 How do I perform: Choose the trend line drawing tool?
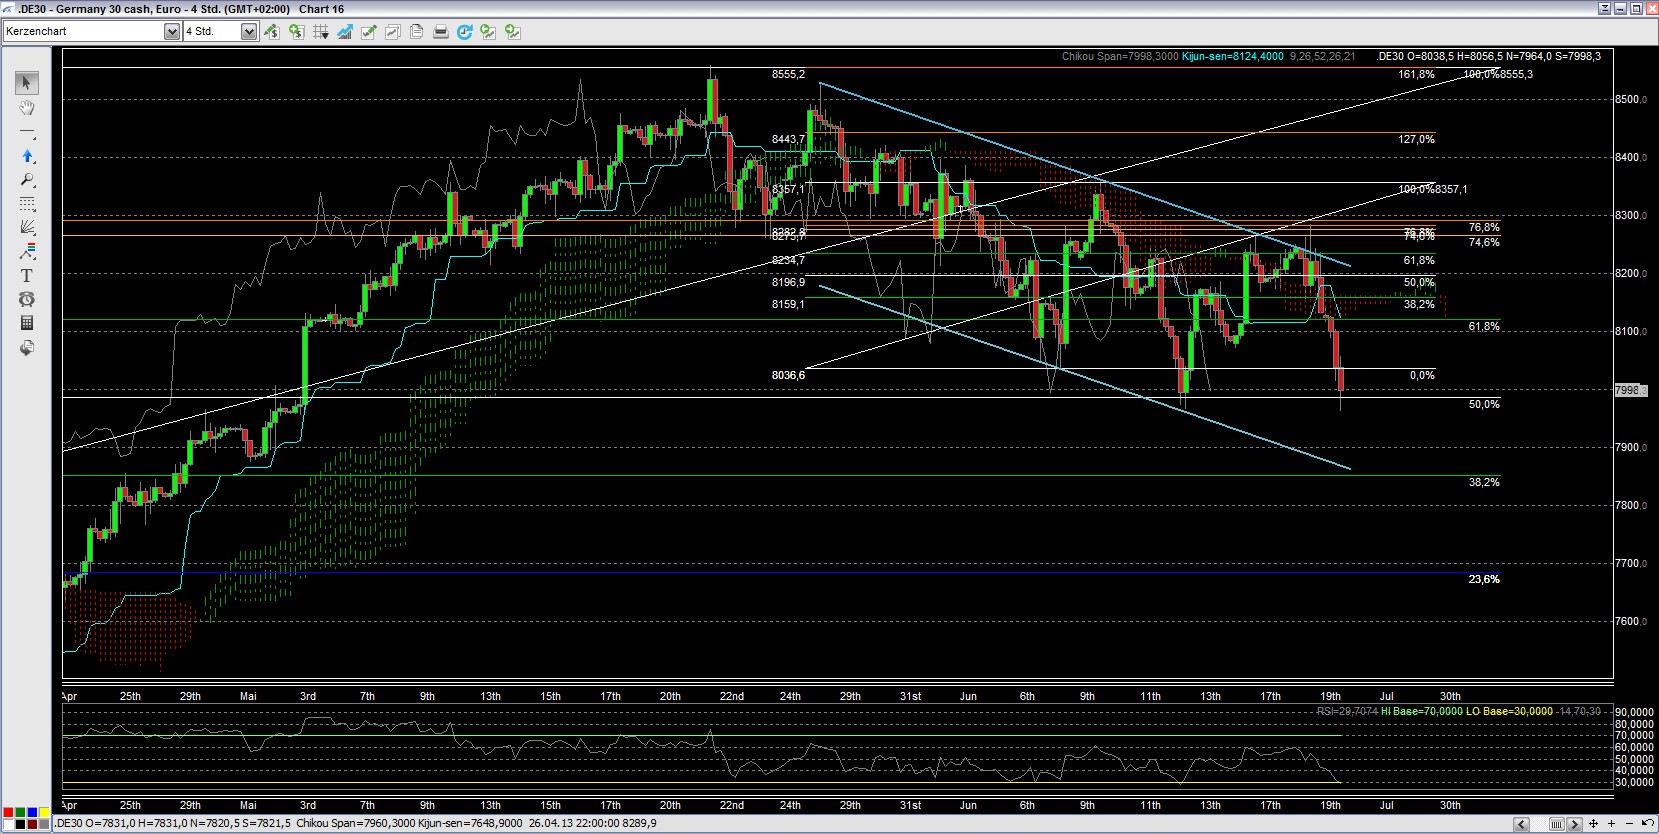pos(27,132)
